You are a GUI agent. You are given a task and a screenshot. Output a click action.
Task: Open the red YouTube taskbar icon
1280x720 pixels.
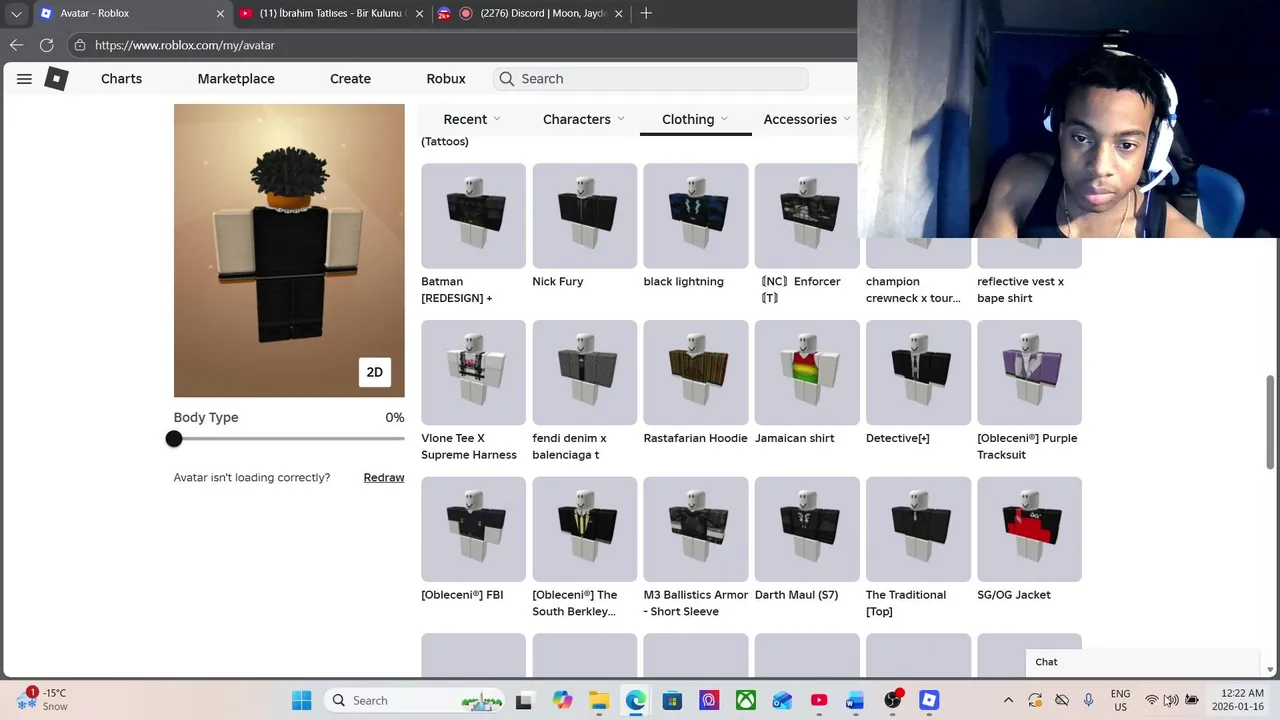point(819,701)
